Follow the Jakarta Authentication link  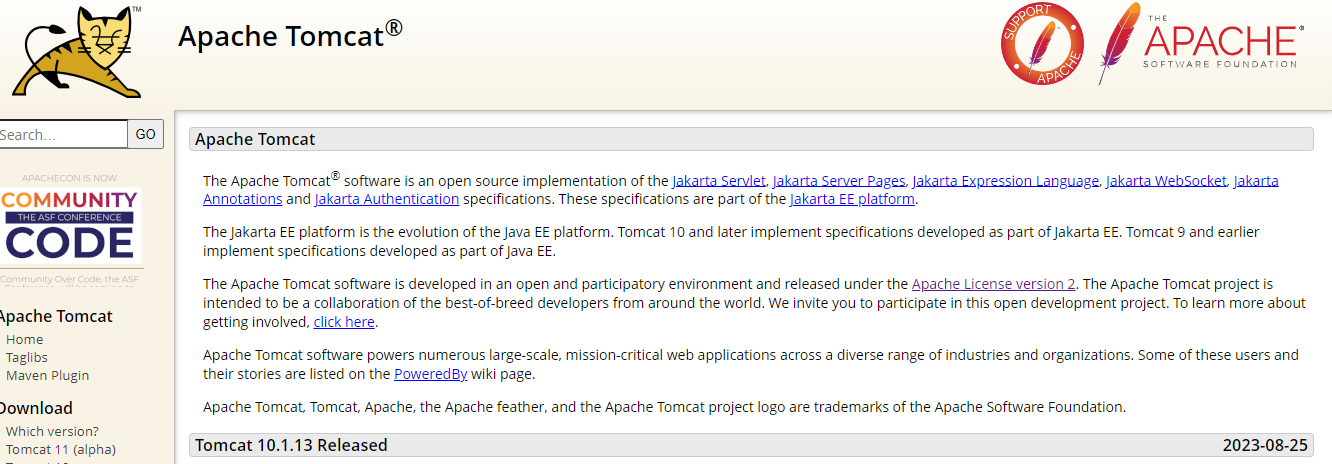click(x=387, y=199)
